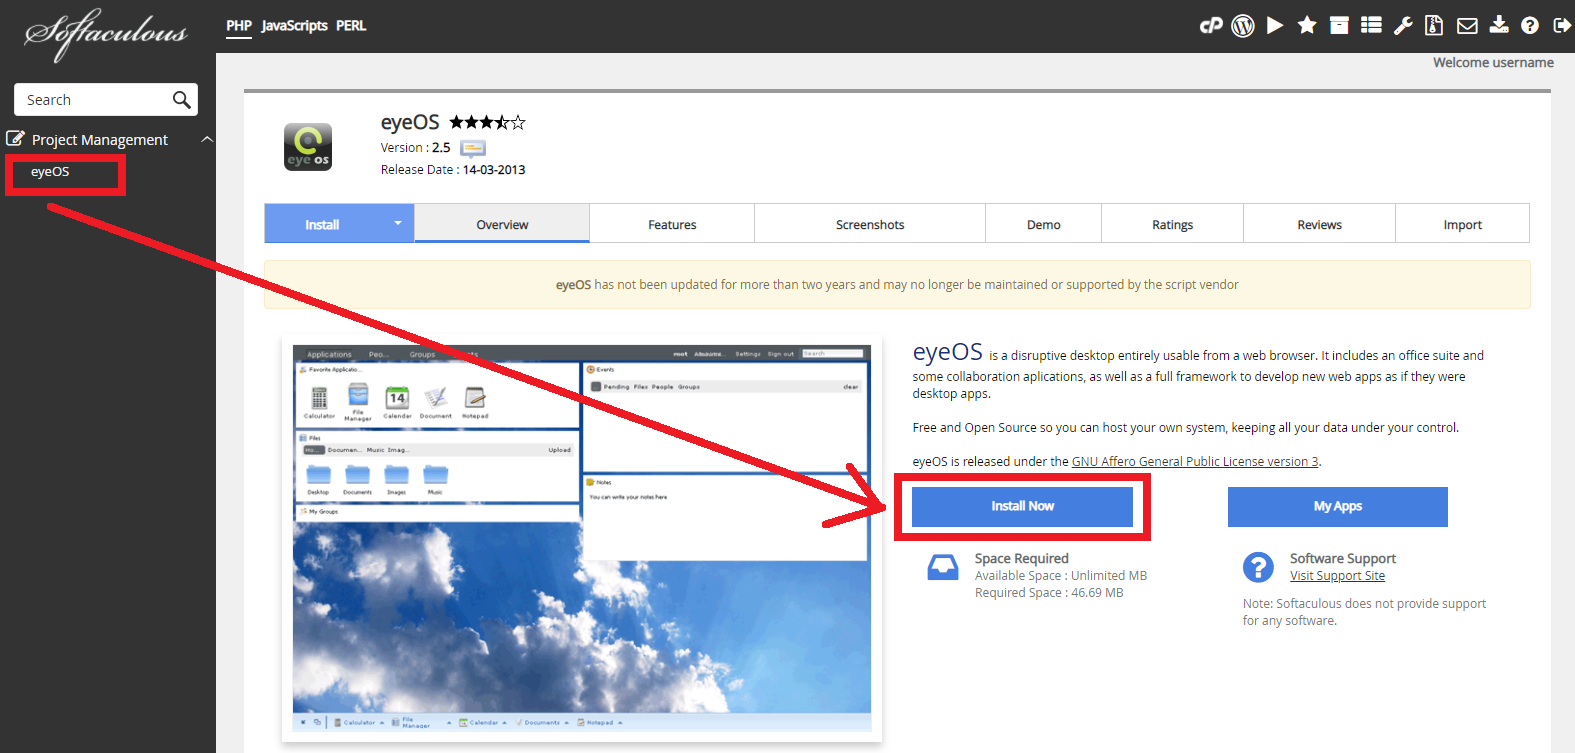
Task: Click the eyeOS desktop screenshot thumbnail
Action: click(581, 539)
